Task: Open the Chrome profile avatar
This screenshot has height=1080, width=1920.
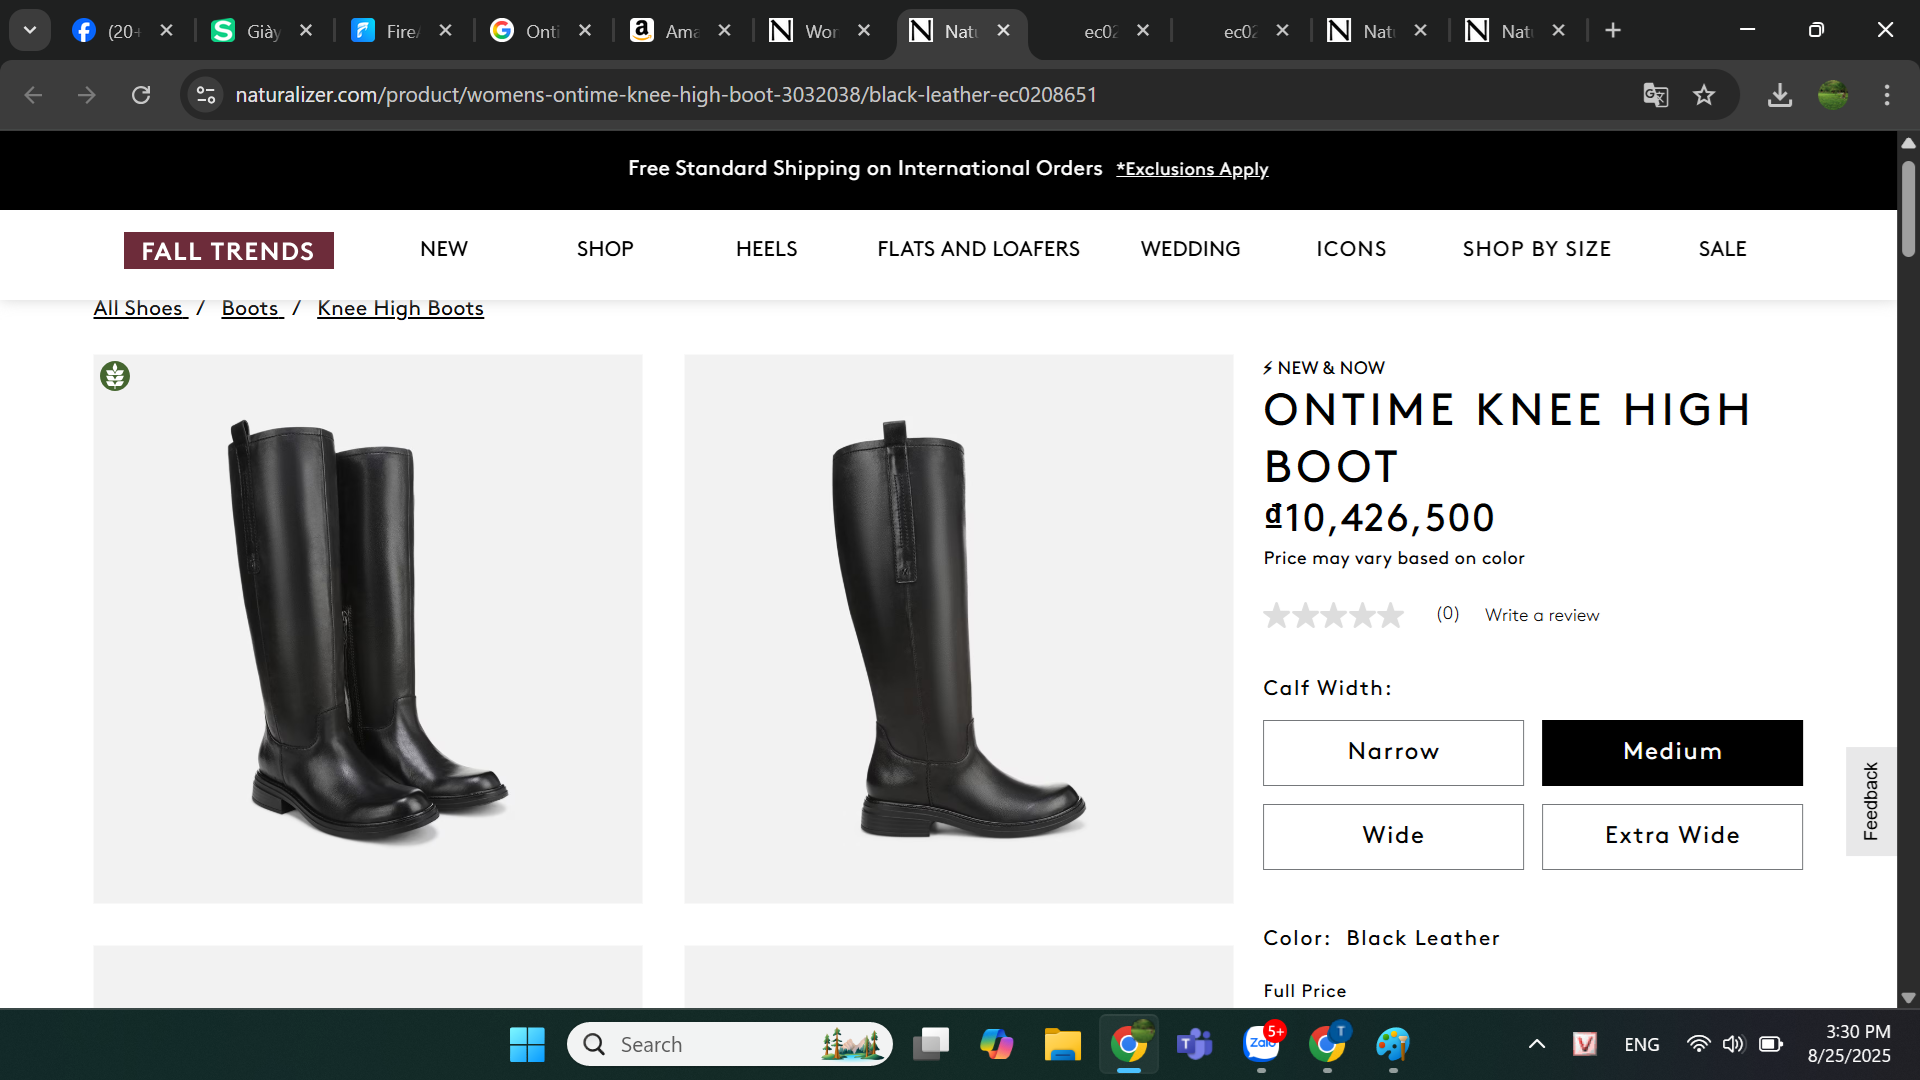Action: (x=1833, y=95)
